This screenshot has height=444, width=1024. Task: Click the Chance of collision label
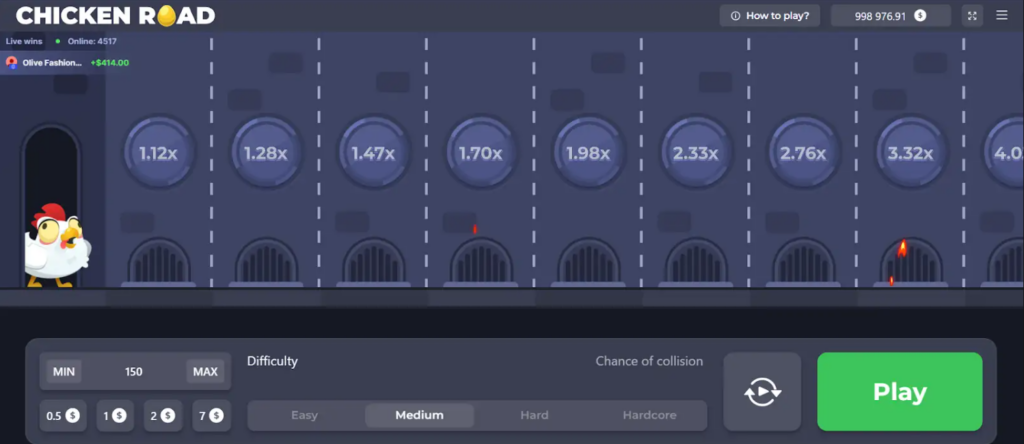coord(649,361)
